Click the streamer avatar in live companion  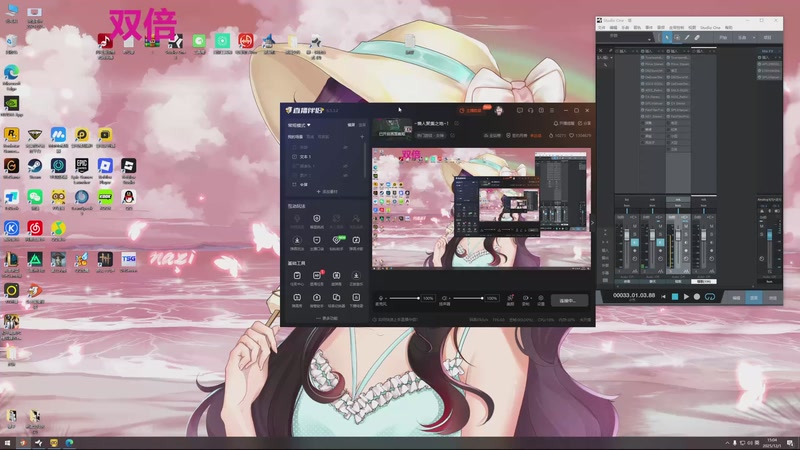pyautogui.click(x=499, y=110)
